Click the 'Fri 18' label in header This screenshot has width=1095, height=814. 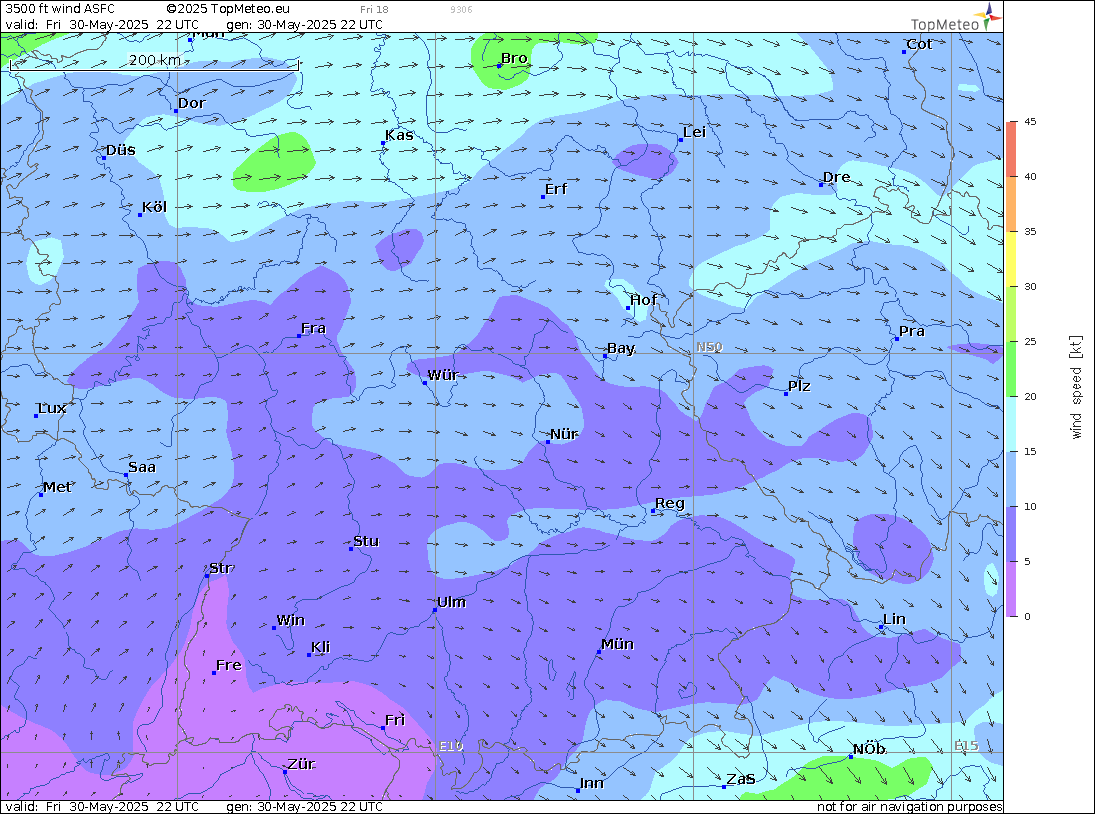(374, 10)
